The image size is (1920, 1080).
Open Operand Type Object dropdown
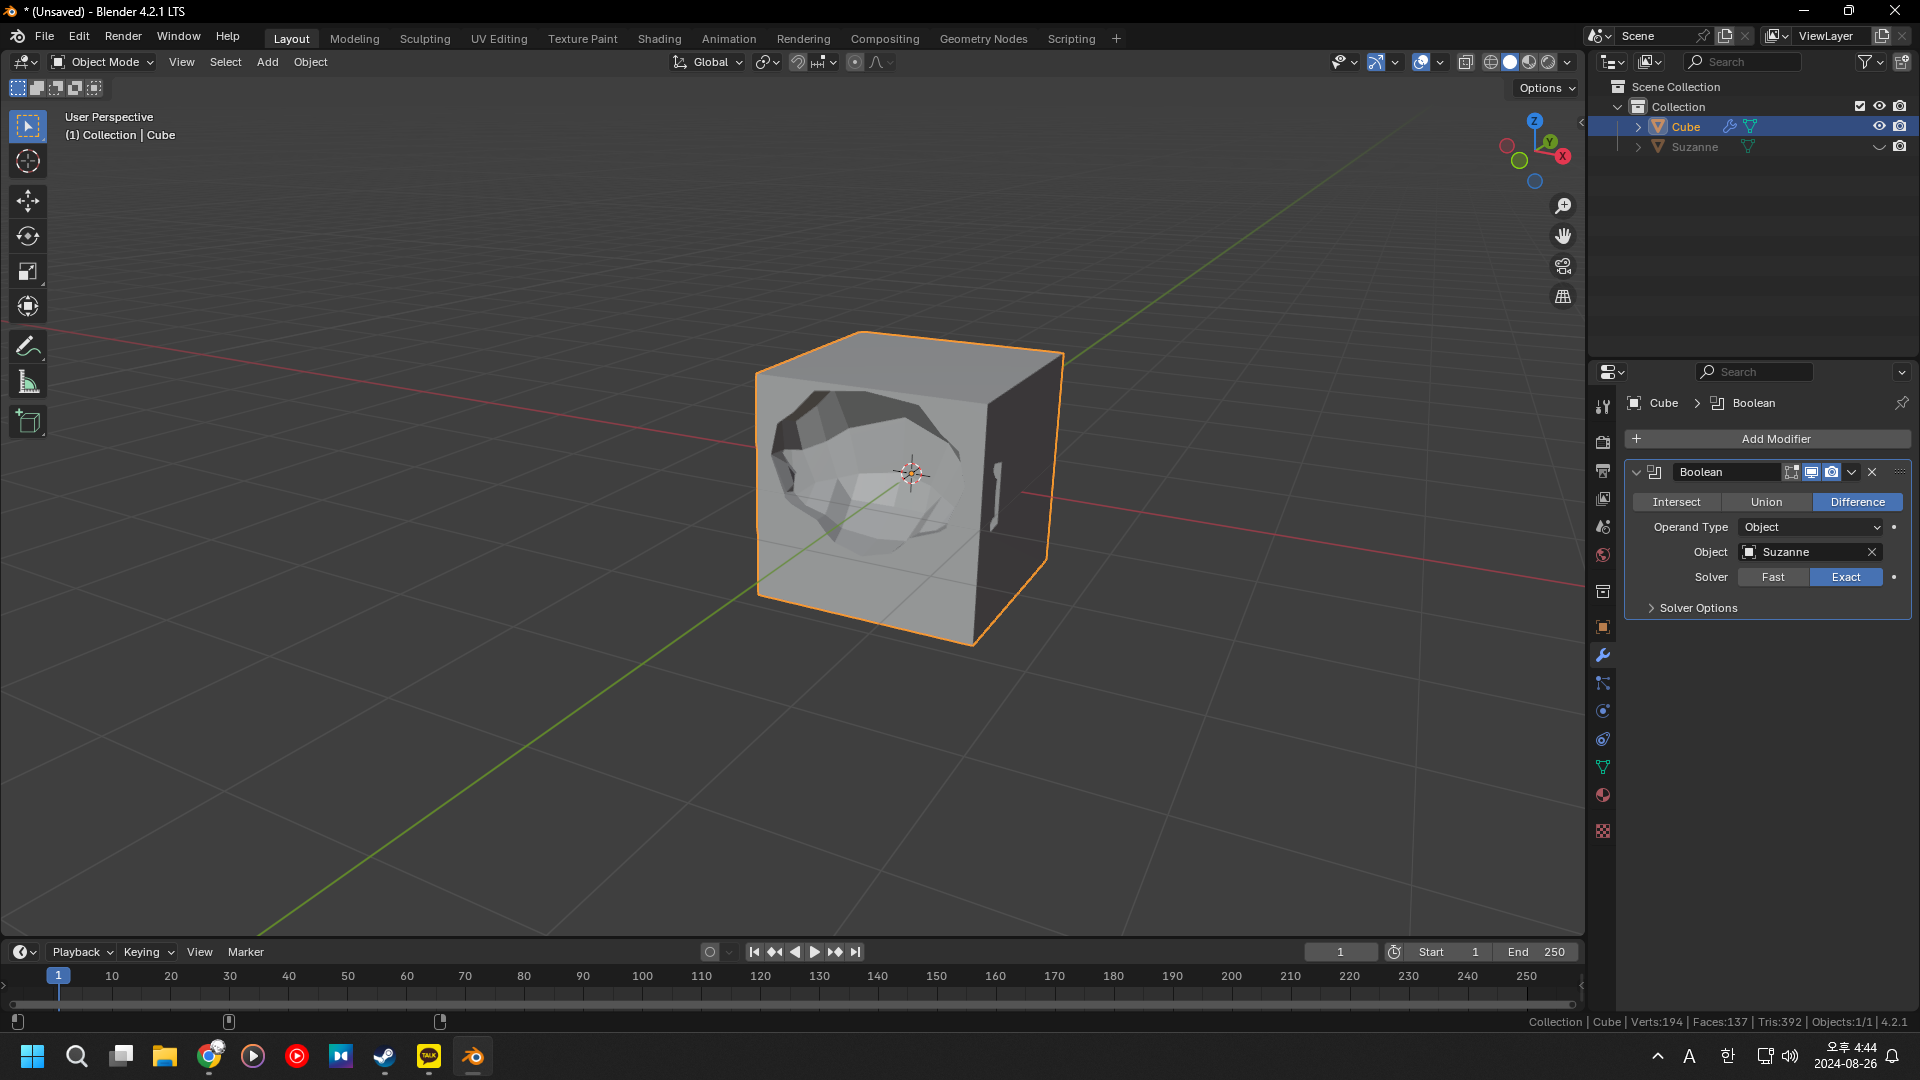pos(1811,527)
